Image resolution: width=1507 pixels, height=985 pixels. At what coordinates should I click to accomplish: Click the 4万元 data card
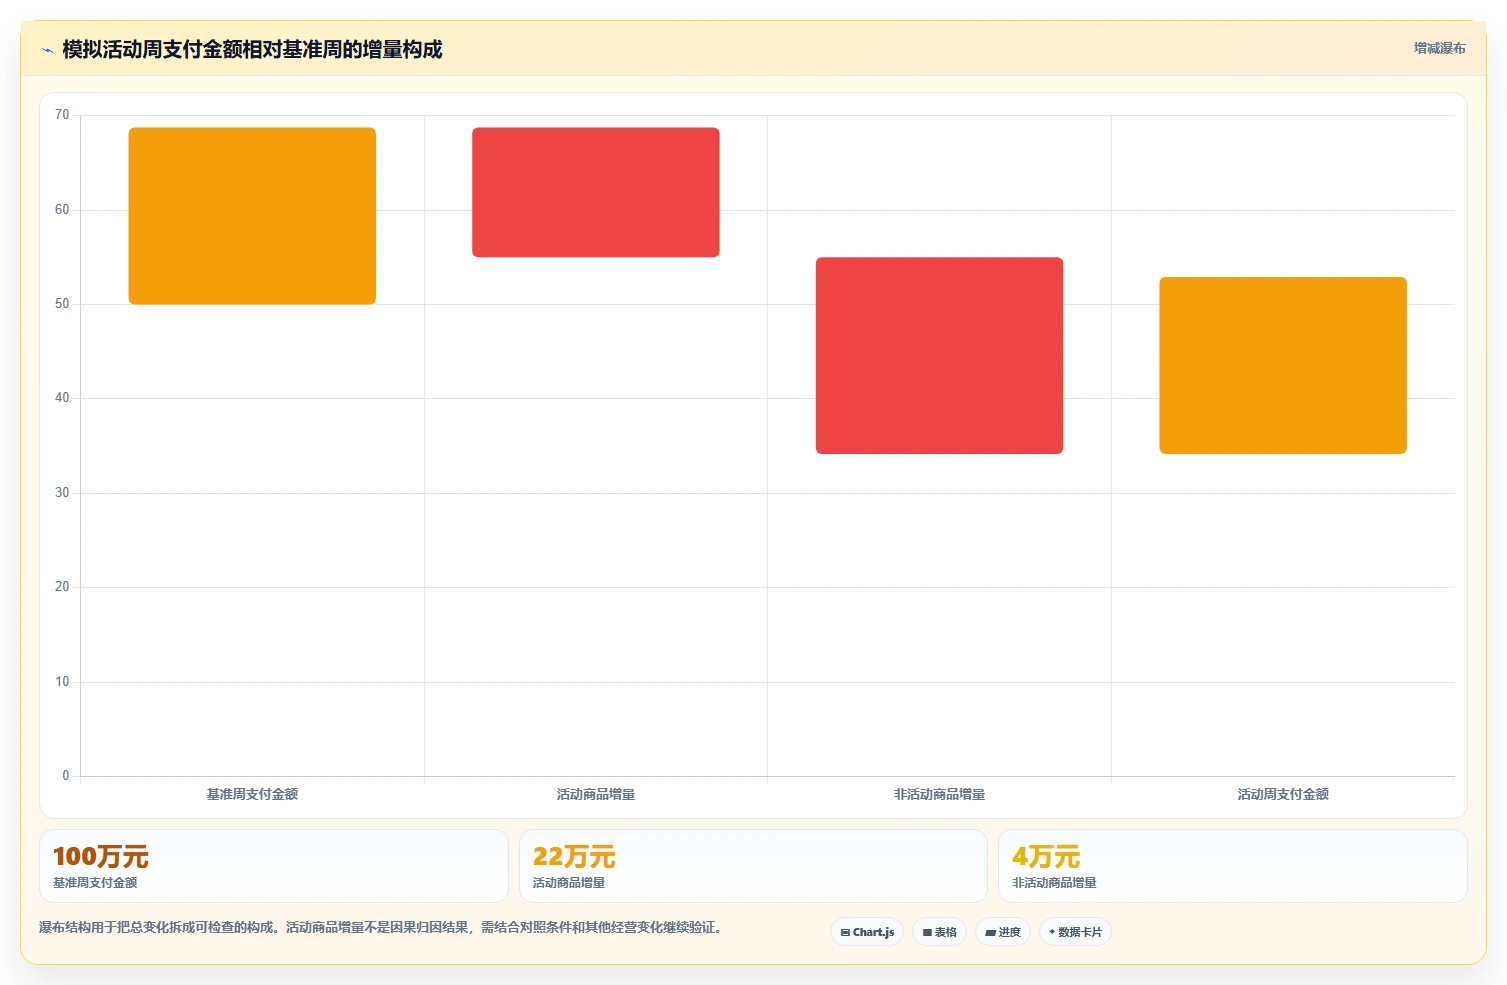(x=1232, y=866)
